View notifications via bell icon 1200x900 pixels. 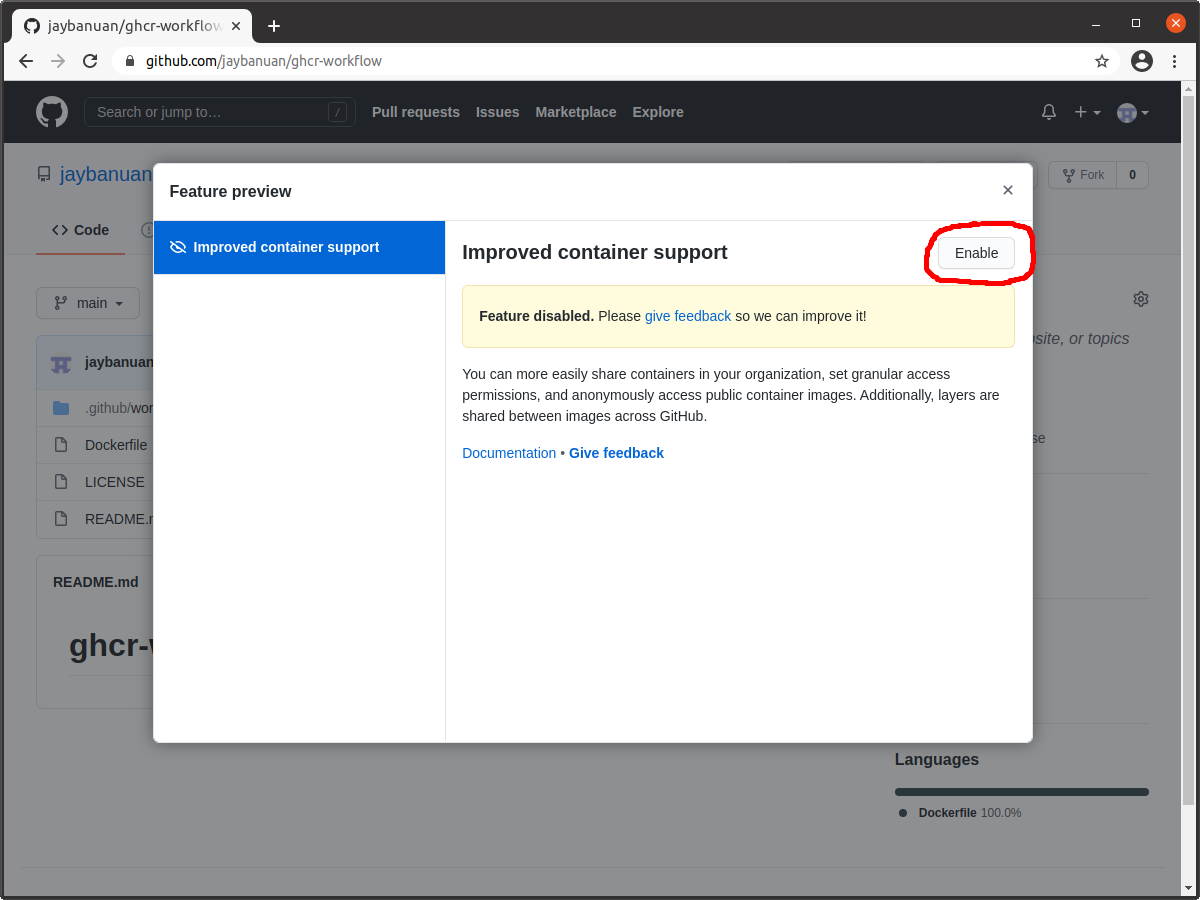click(x=1049, y=112)
